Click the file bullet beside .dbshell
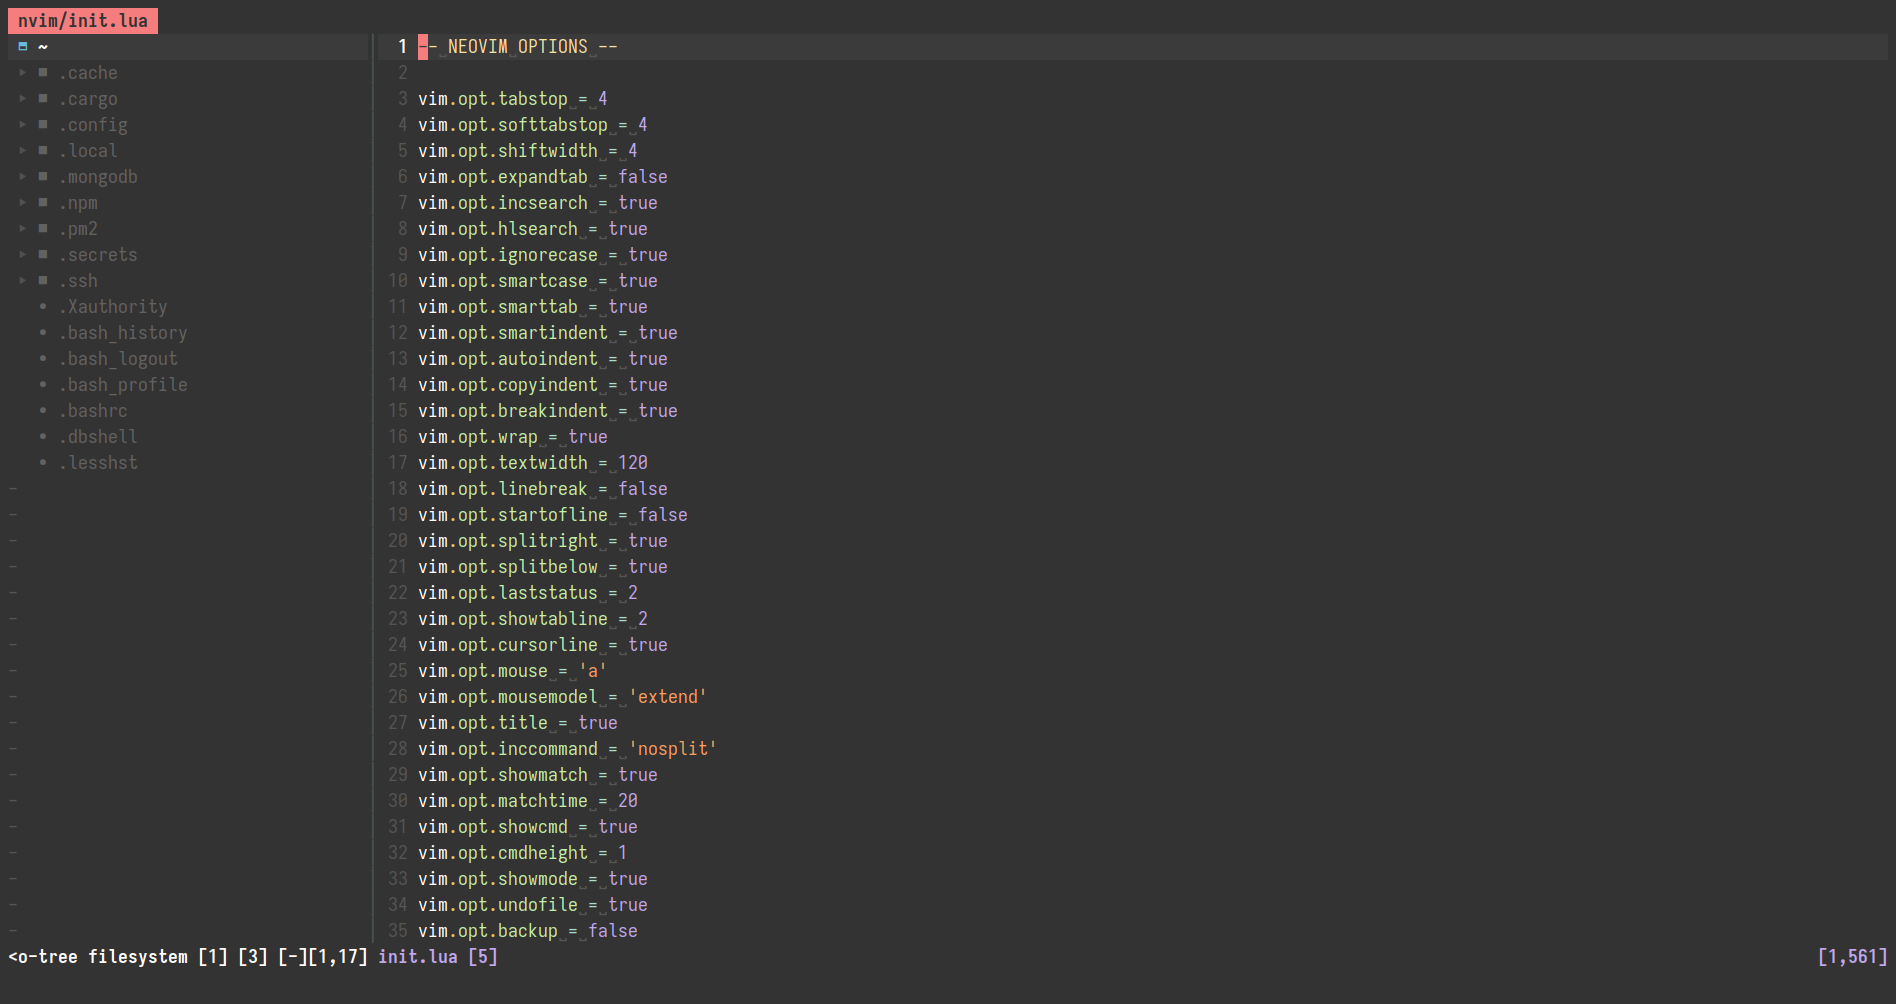The image size is (1896, 1004). [43, 436]
